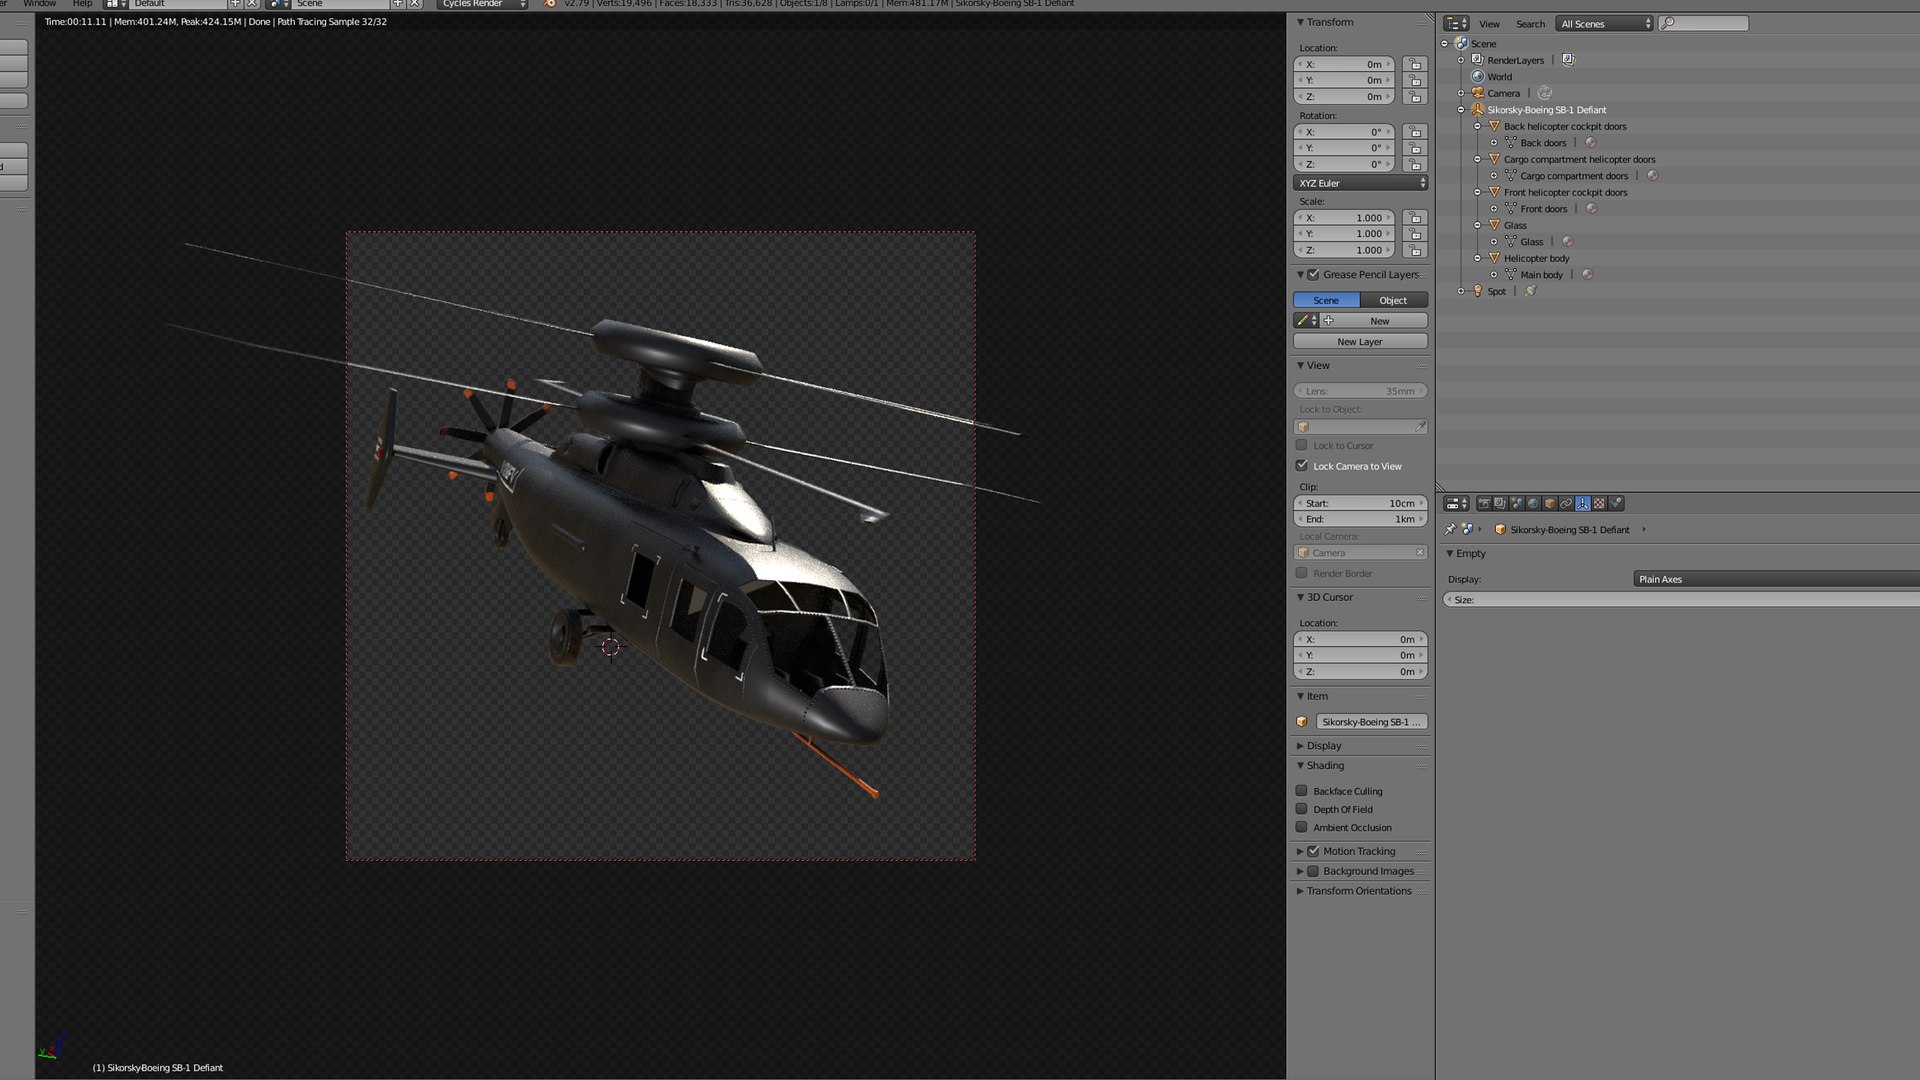Screen dimensions: 1920x1080
Task: Open the Window menu
Action: [x=39, y=4]
